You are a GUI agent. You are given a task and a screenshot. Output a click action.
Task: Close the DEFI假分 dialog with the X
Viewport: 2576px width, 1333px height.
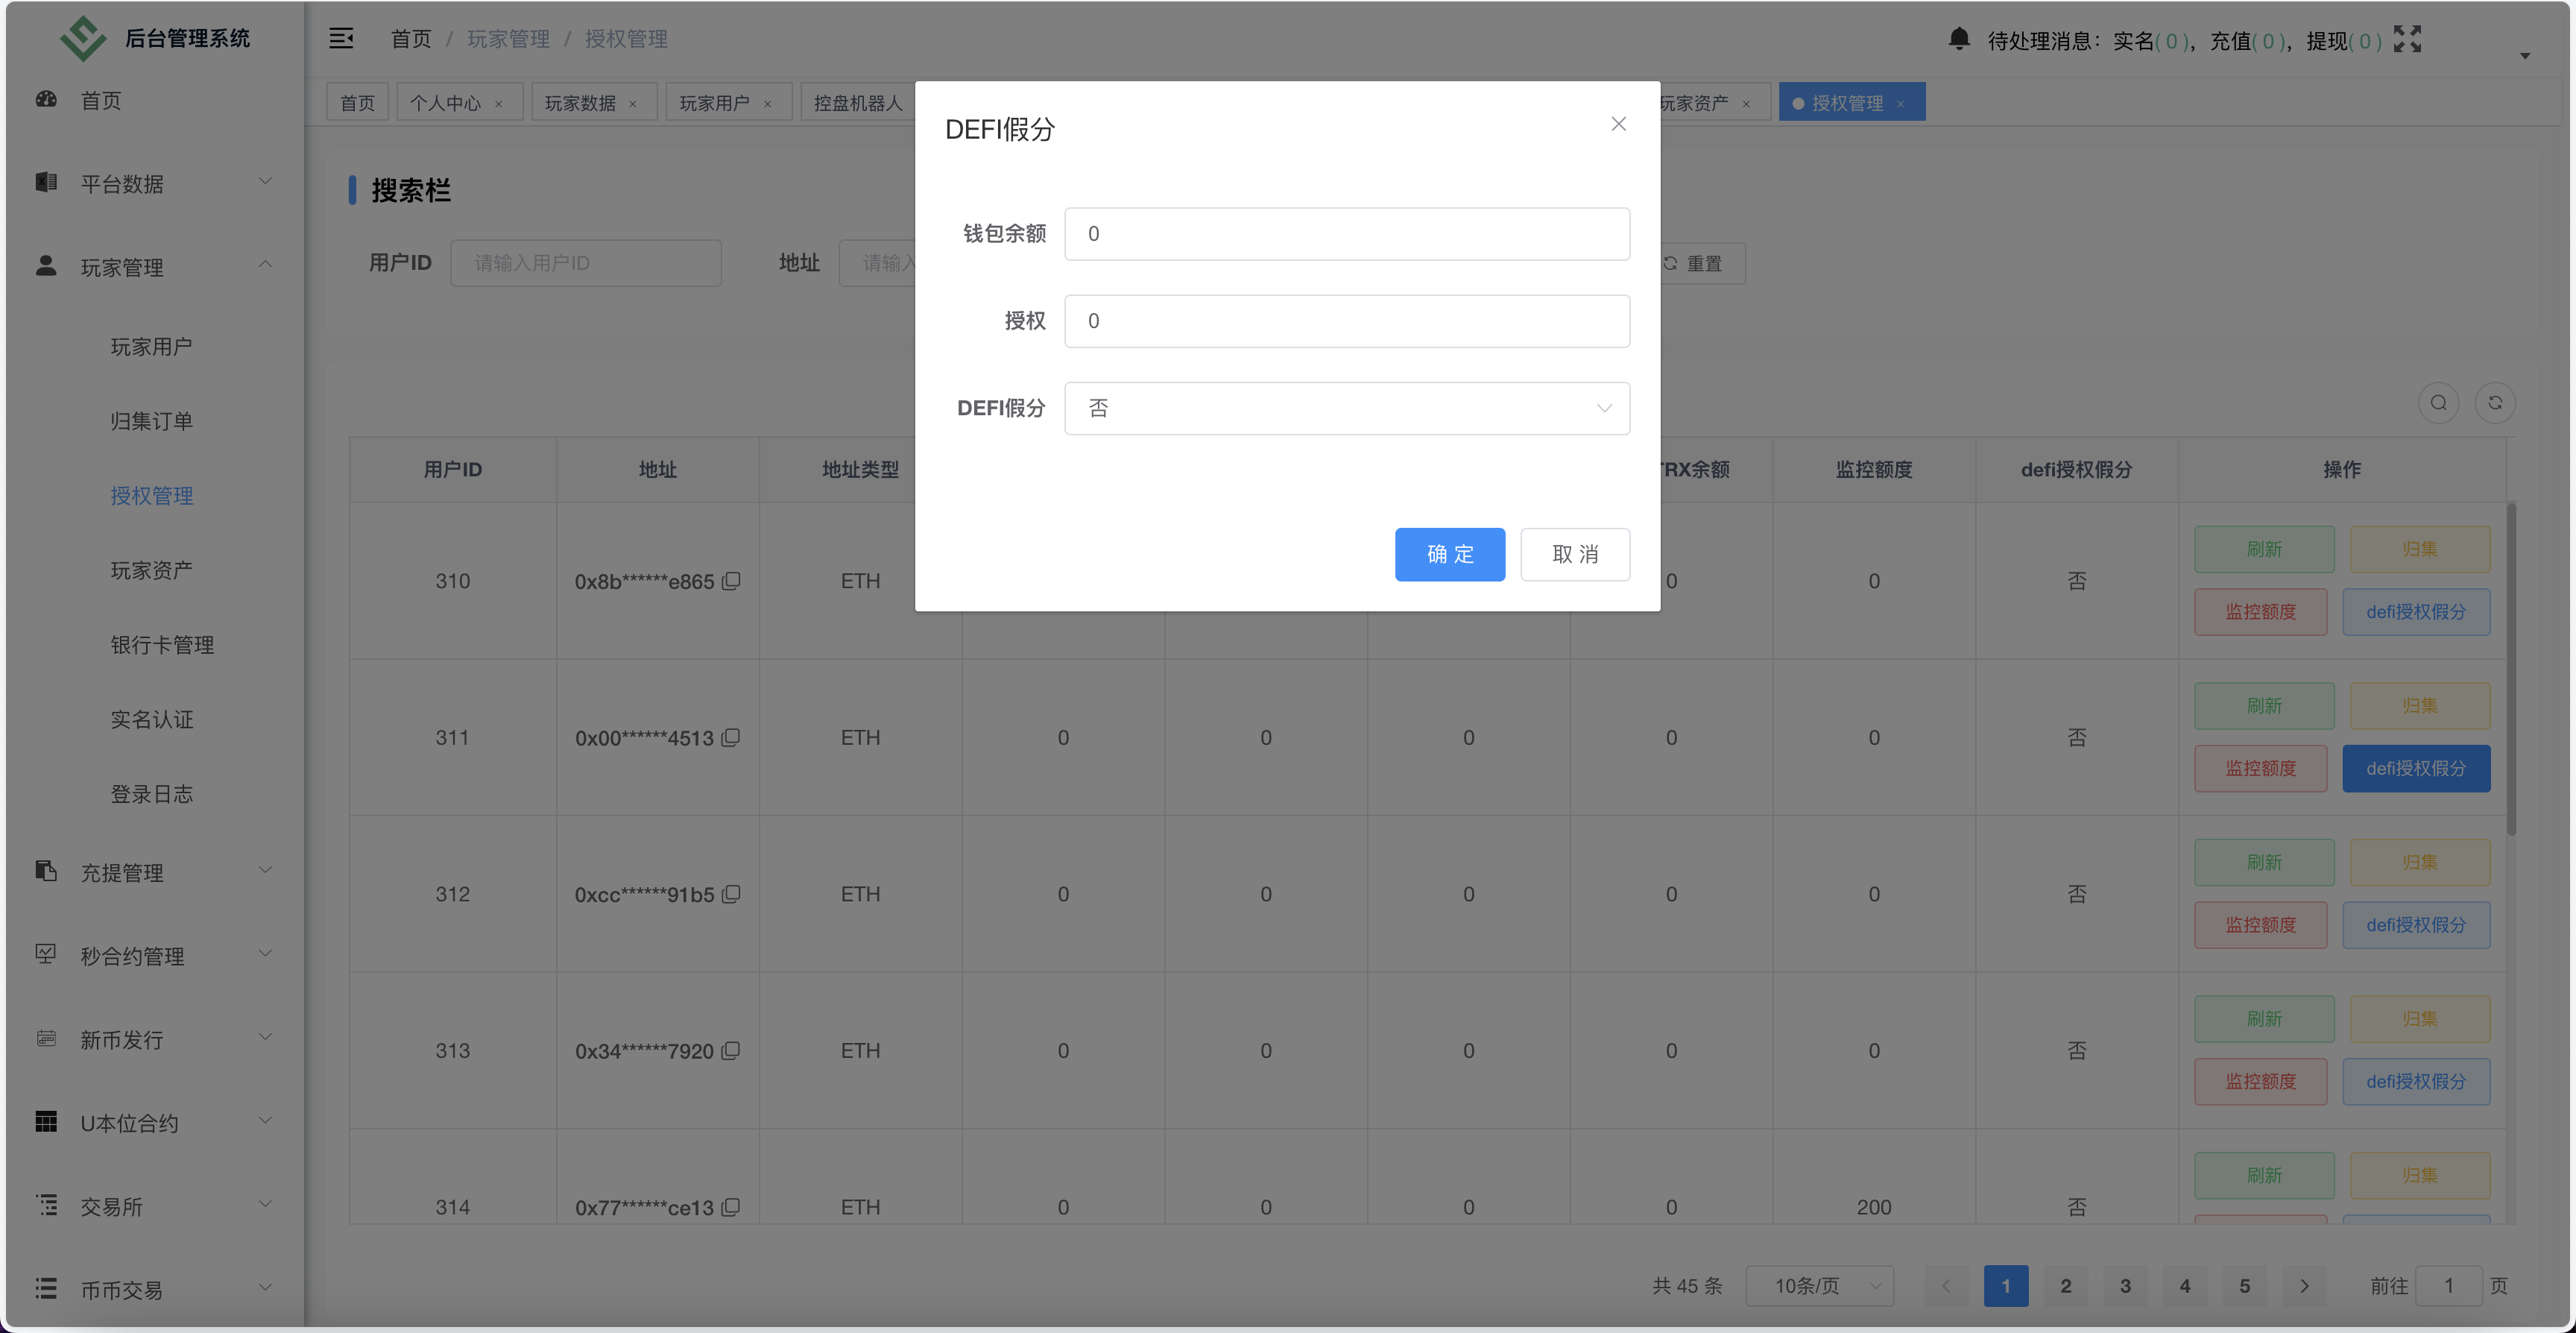click(x=1618, y=124)
